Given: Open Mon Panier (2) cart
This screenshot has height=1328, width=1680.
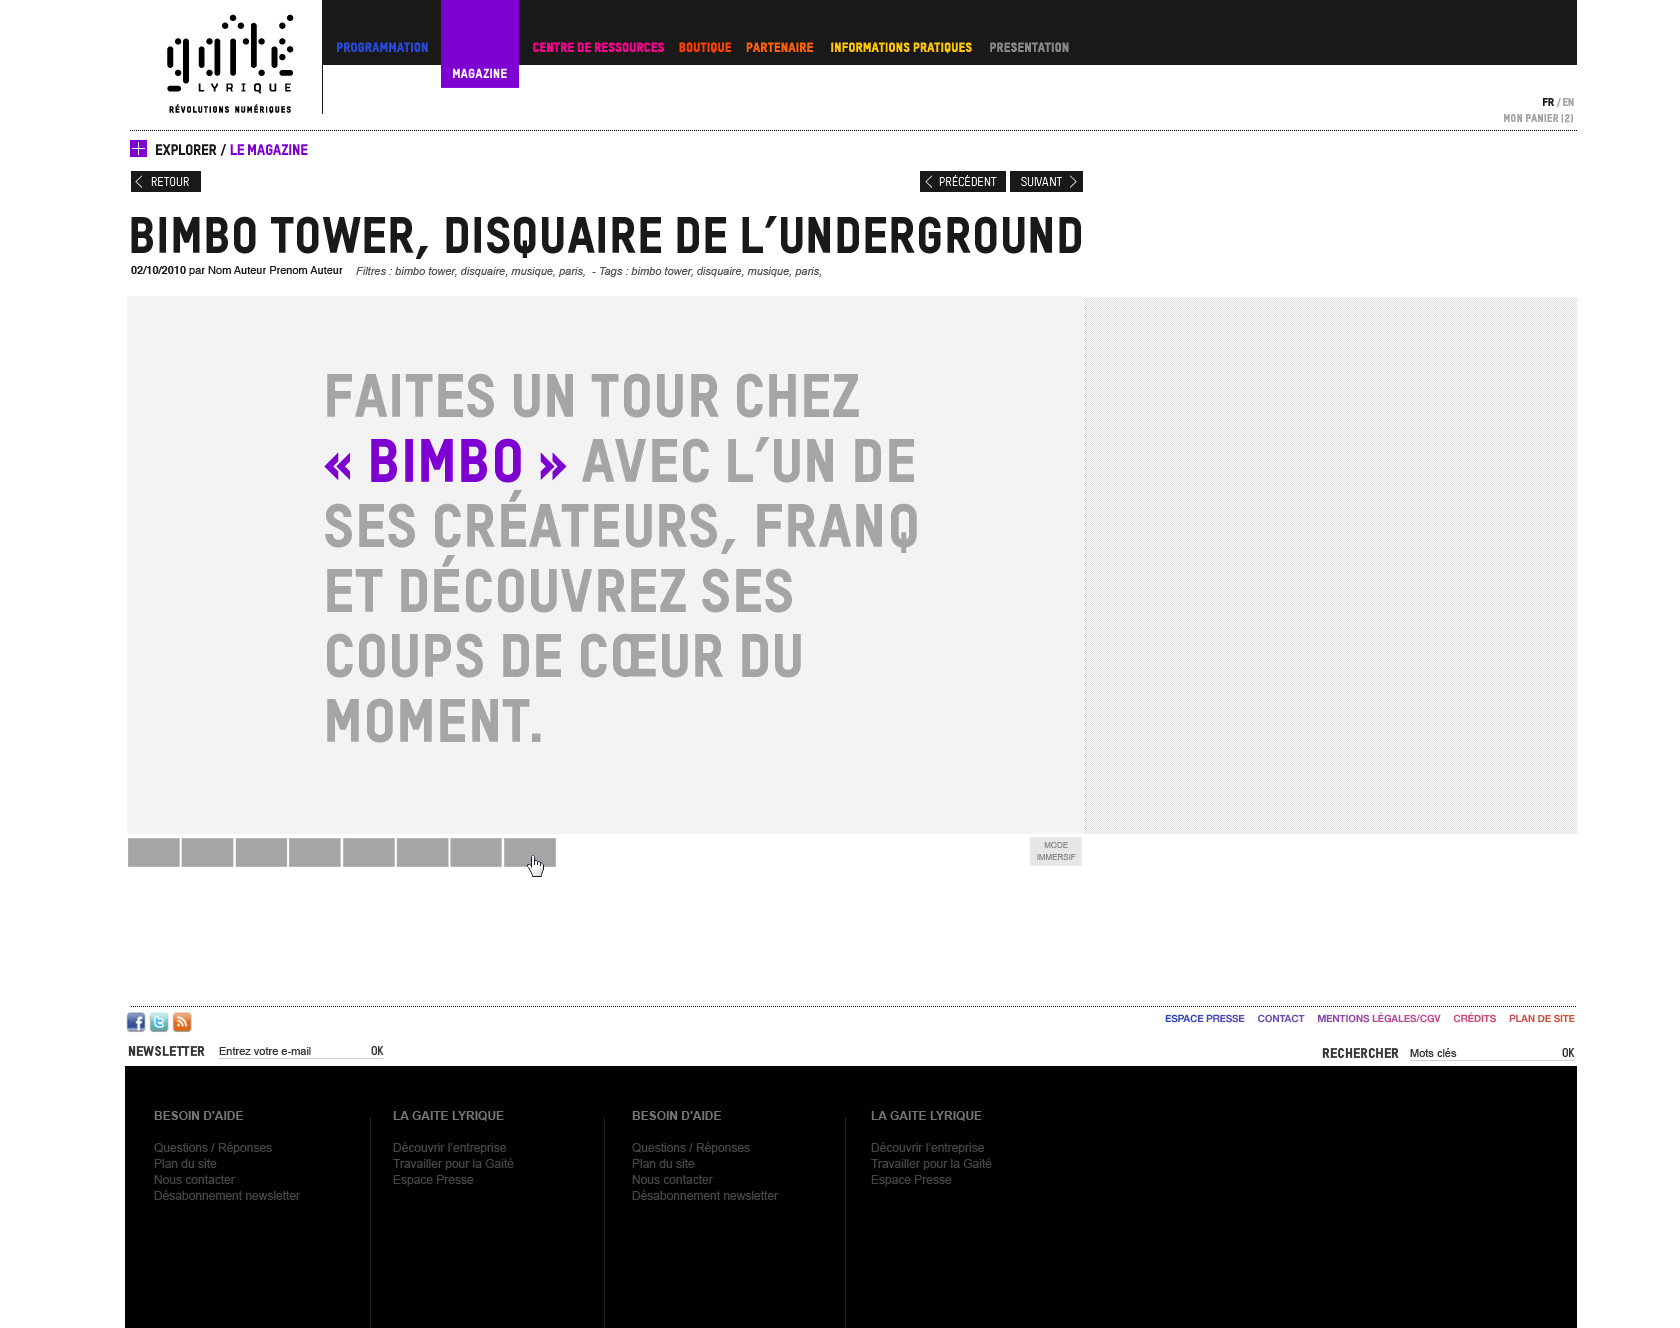Looking at the screenshot, I should [1538, 118].
